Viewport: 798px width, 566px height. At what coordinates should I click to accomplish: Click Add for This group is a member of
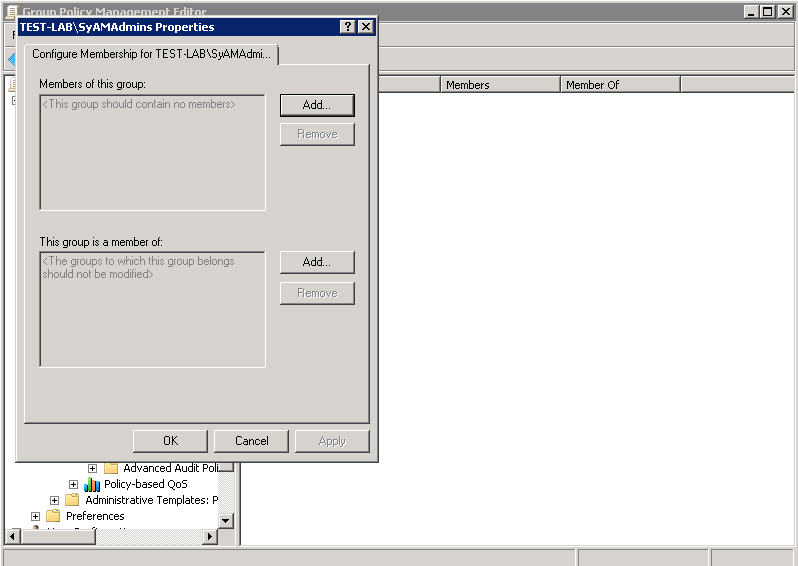click(317, 262)
